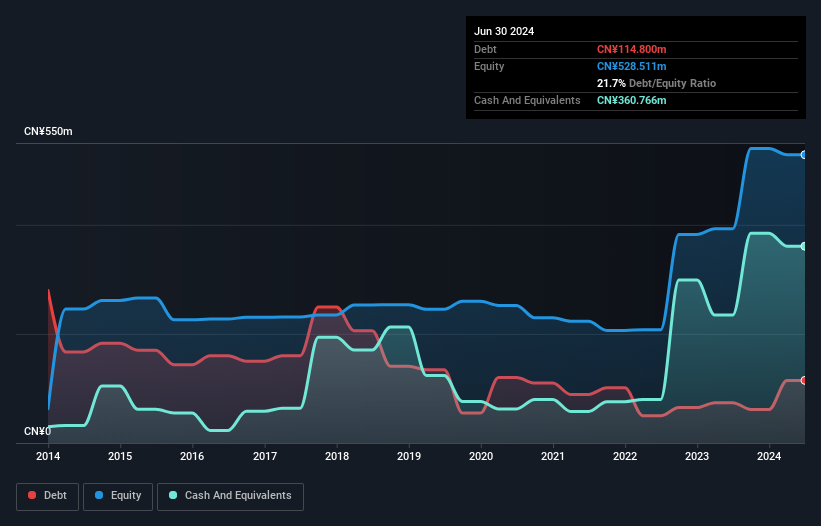Click the 2023 x-axis label
821x526 pixels.
(x=697, y=456)
